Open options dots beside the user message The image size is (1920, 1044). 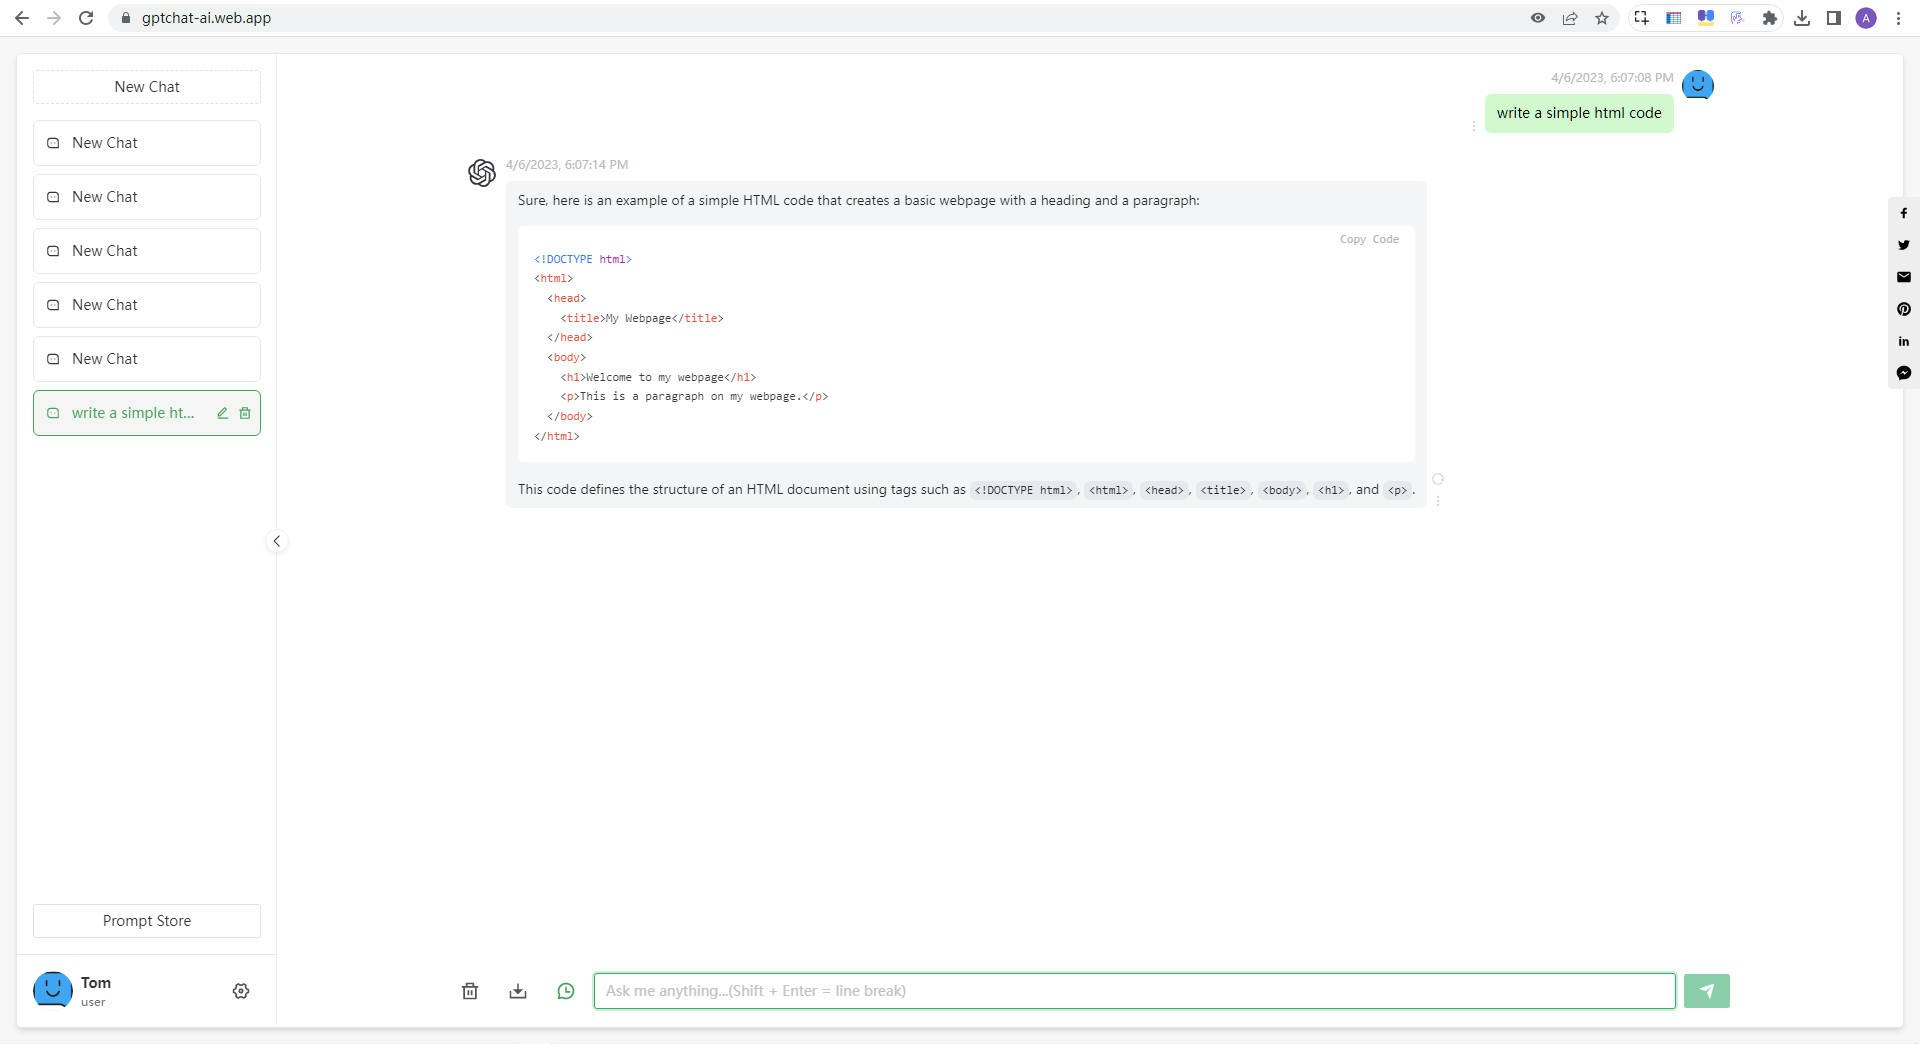(1474, 126)
